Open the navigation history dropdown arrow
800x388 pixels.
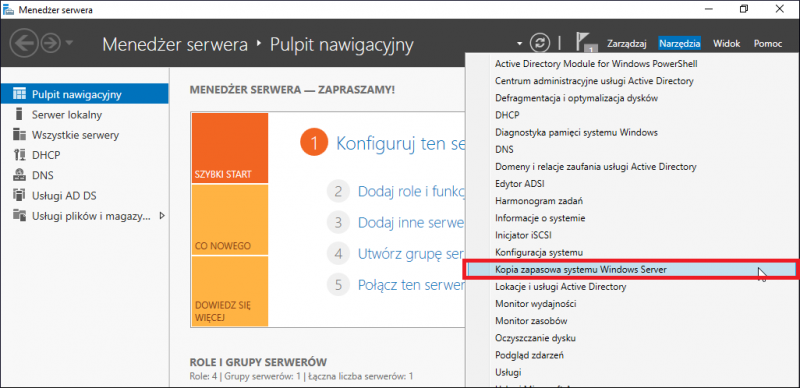pos(69,44)
